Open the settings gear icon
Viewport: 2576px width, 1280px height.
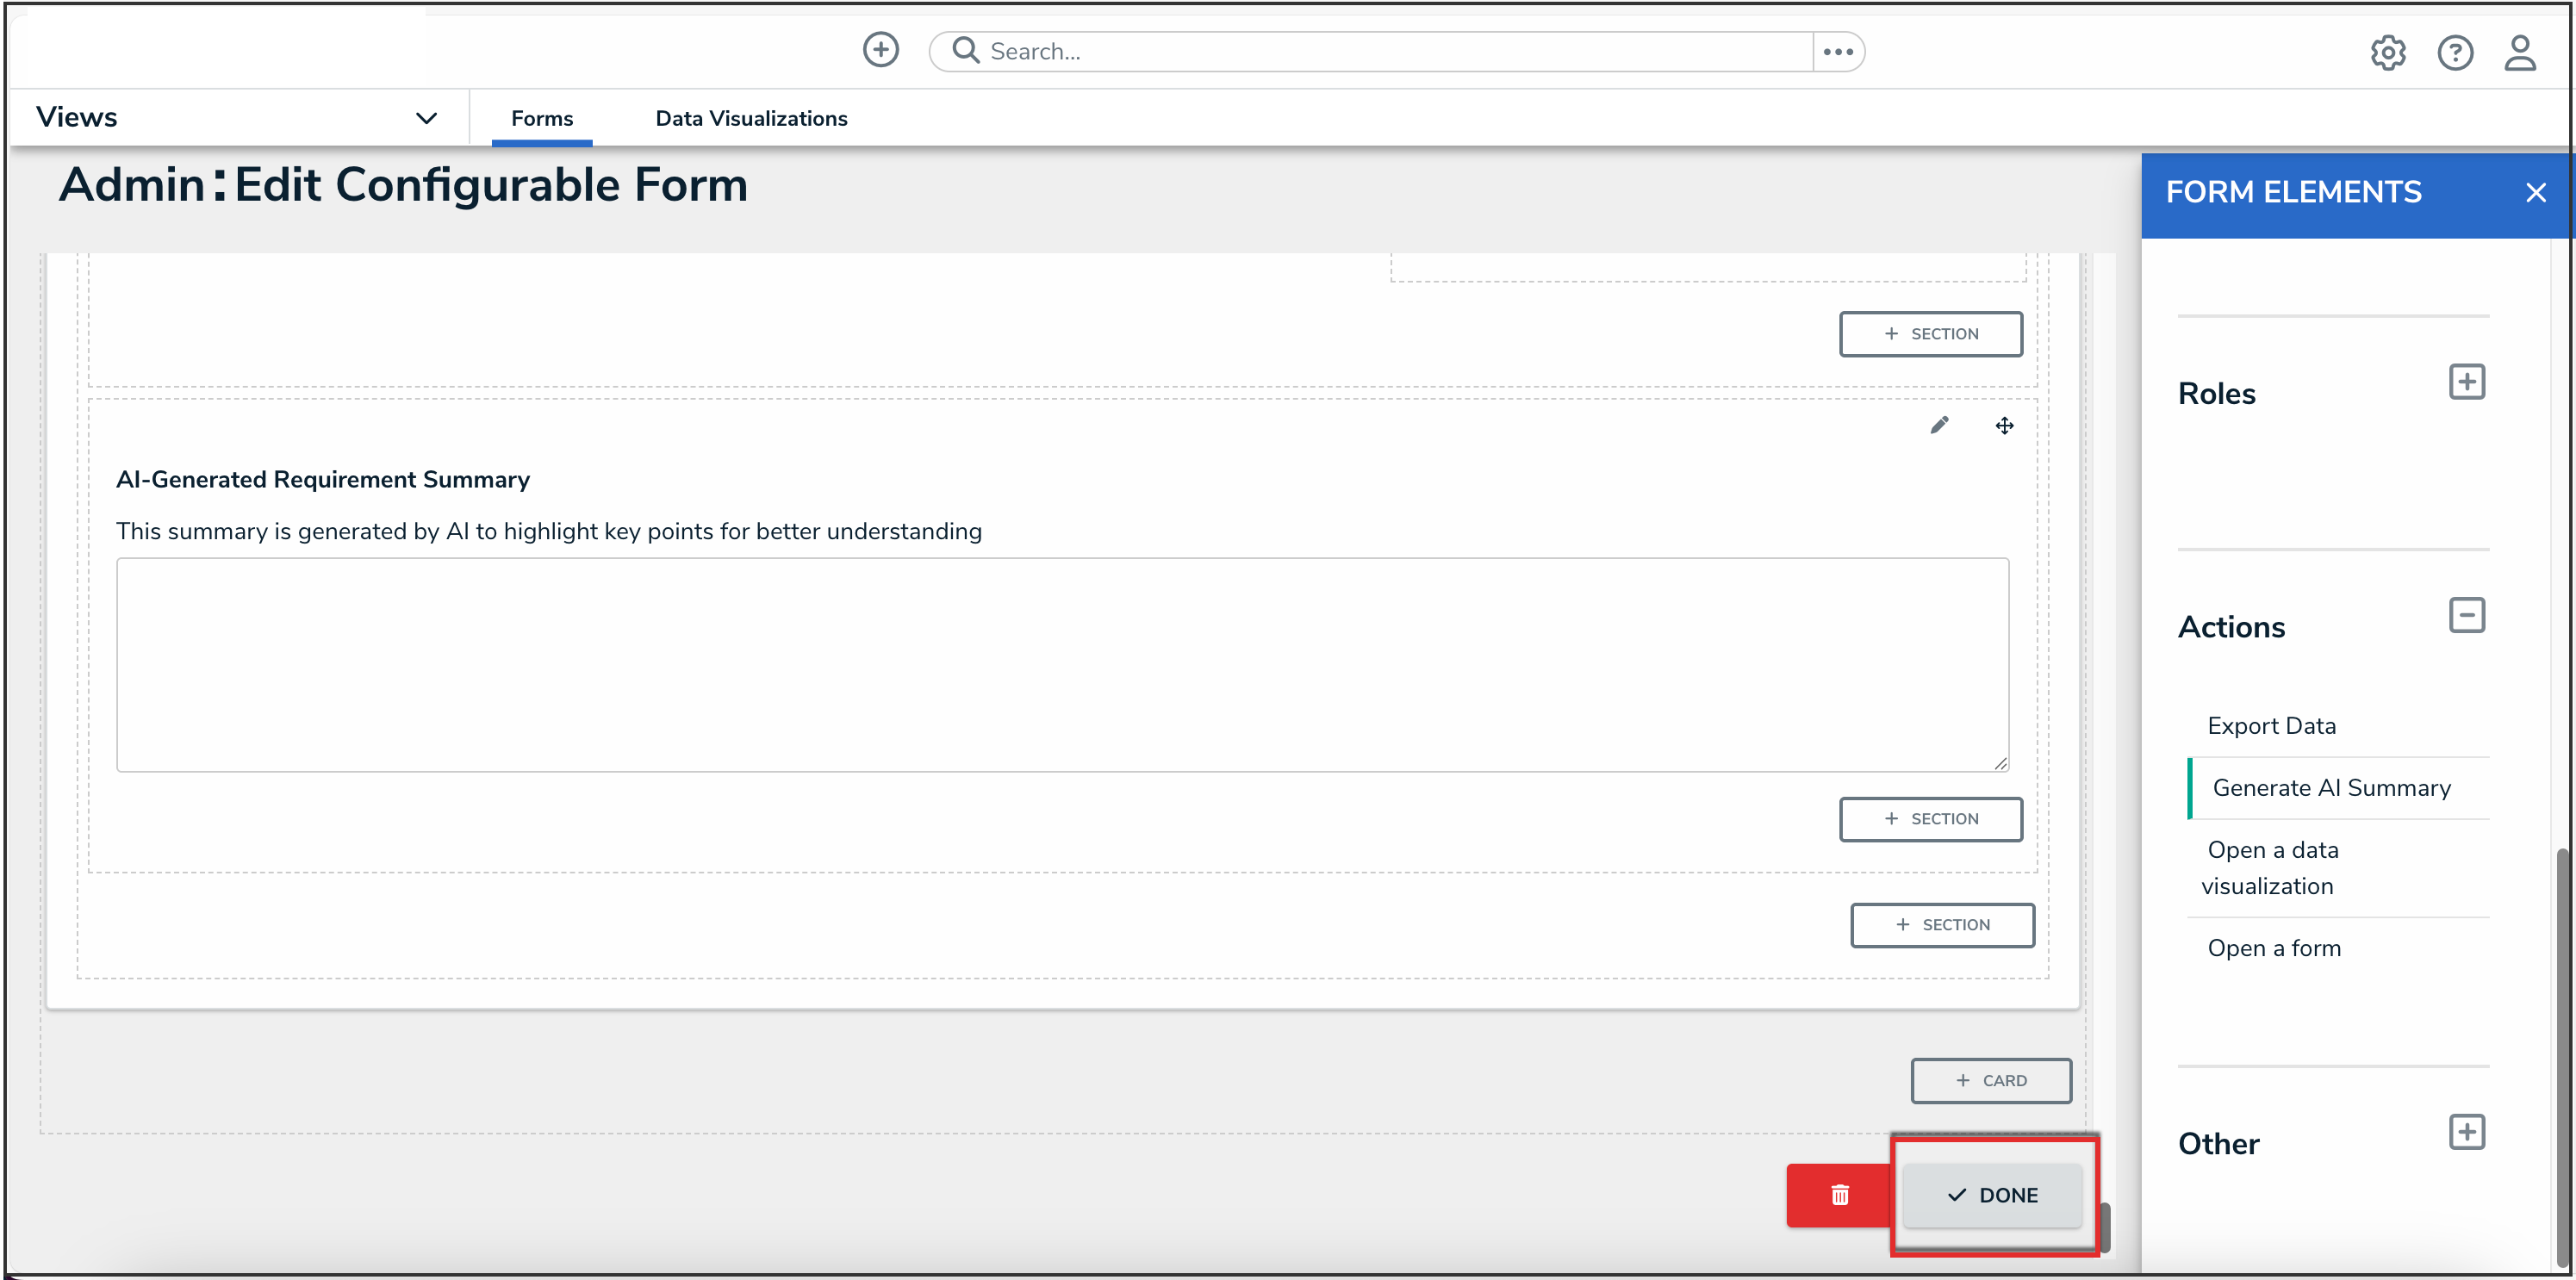(2387, 52)
